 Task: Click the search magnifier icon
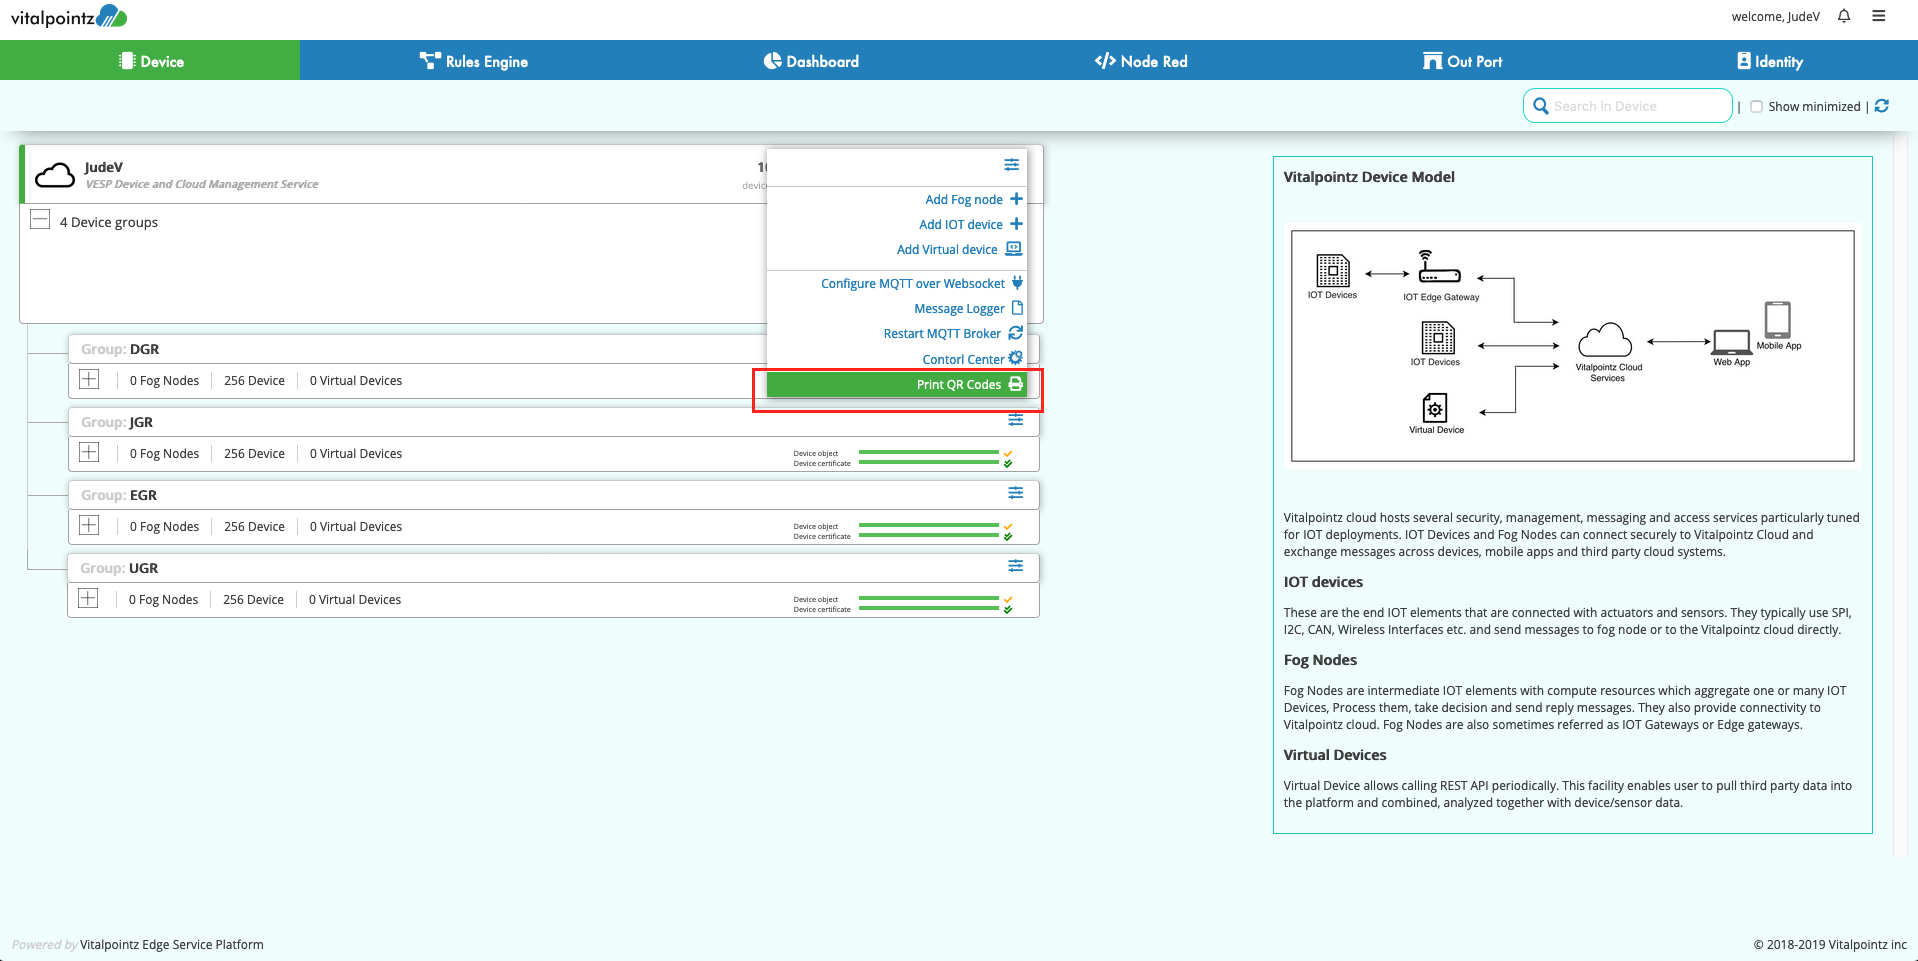pos(1541,106)
